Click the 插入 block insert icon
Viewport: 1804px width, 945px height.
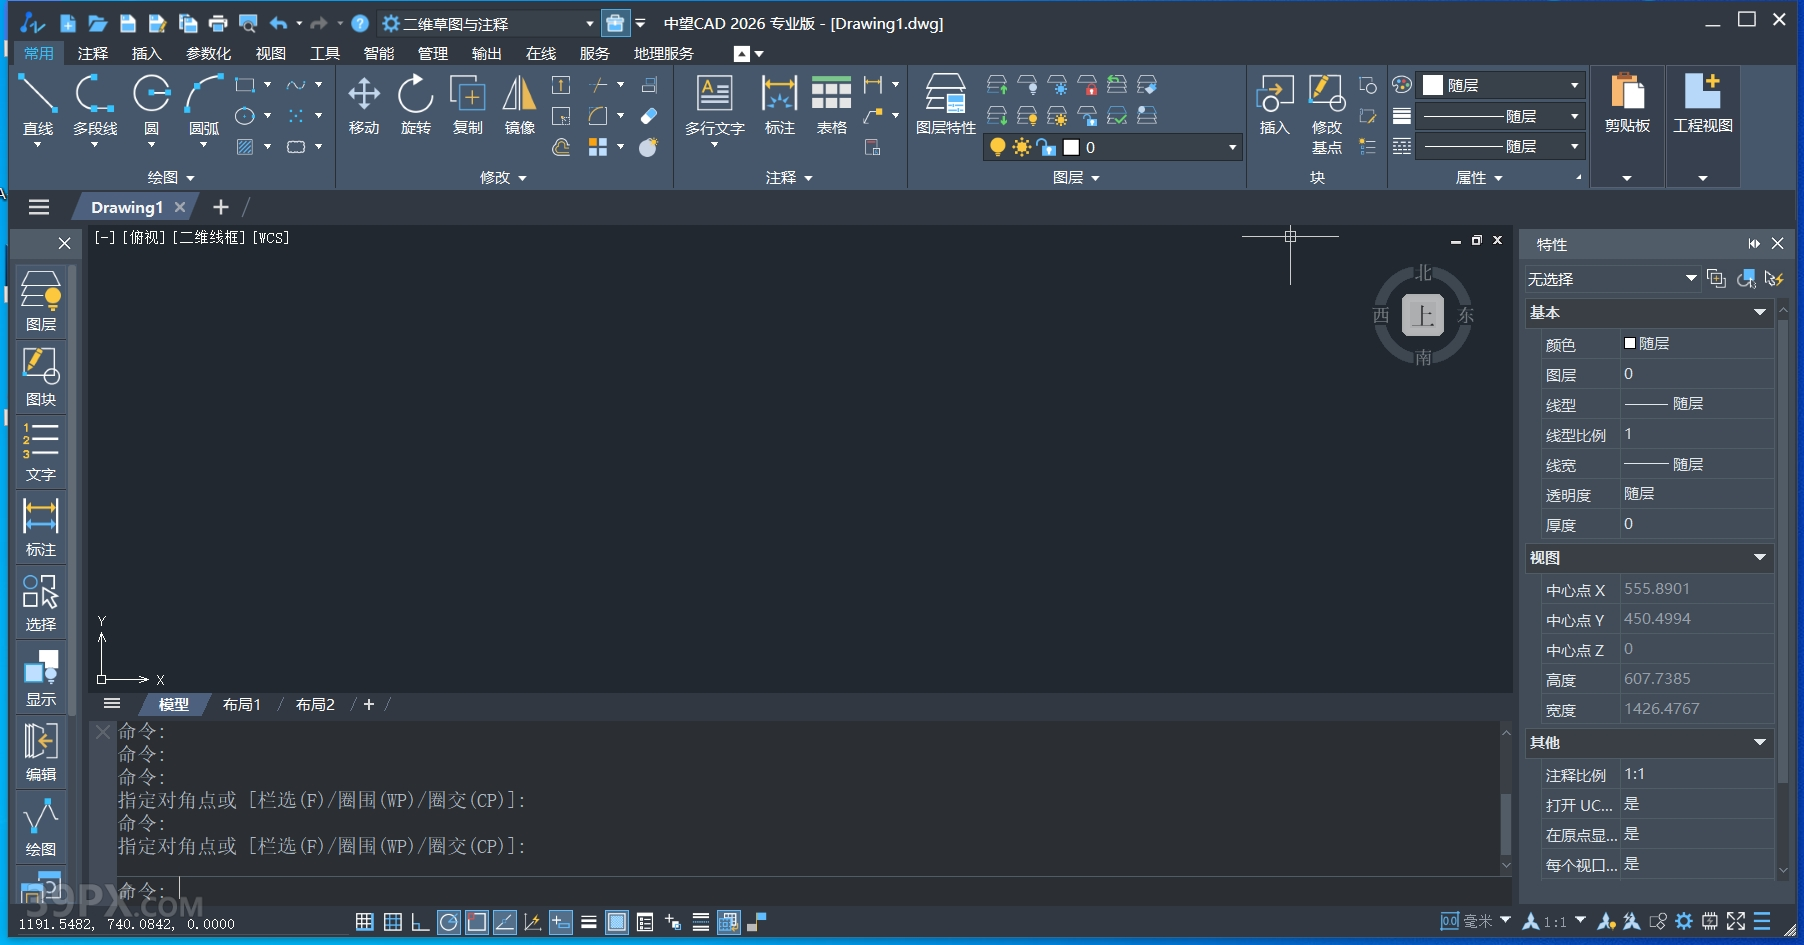coord(1274,105)
